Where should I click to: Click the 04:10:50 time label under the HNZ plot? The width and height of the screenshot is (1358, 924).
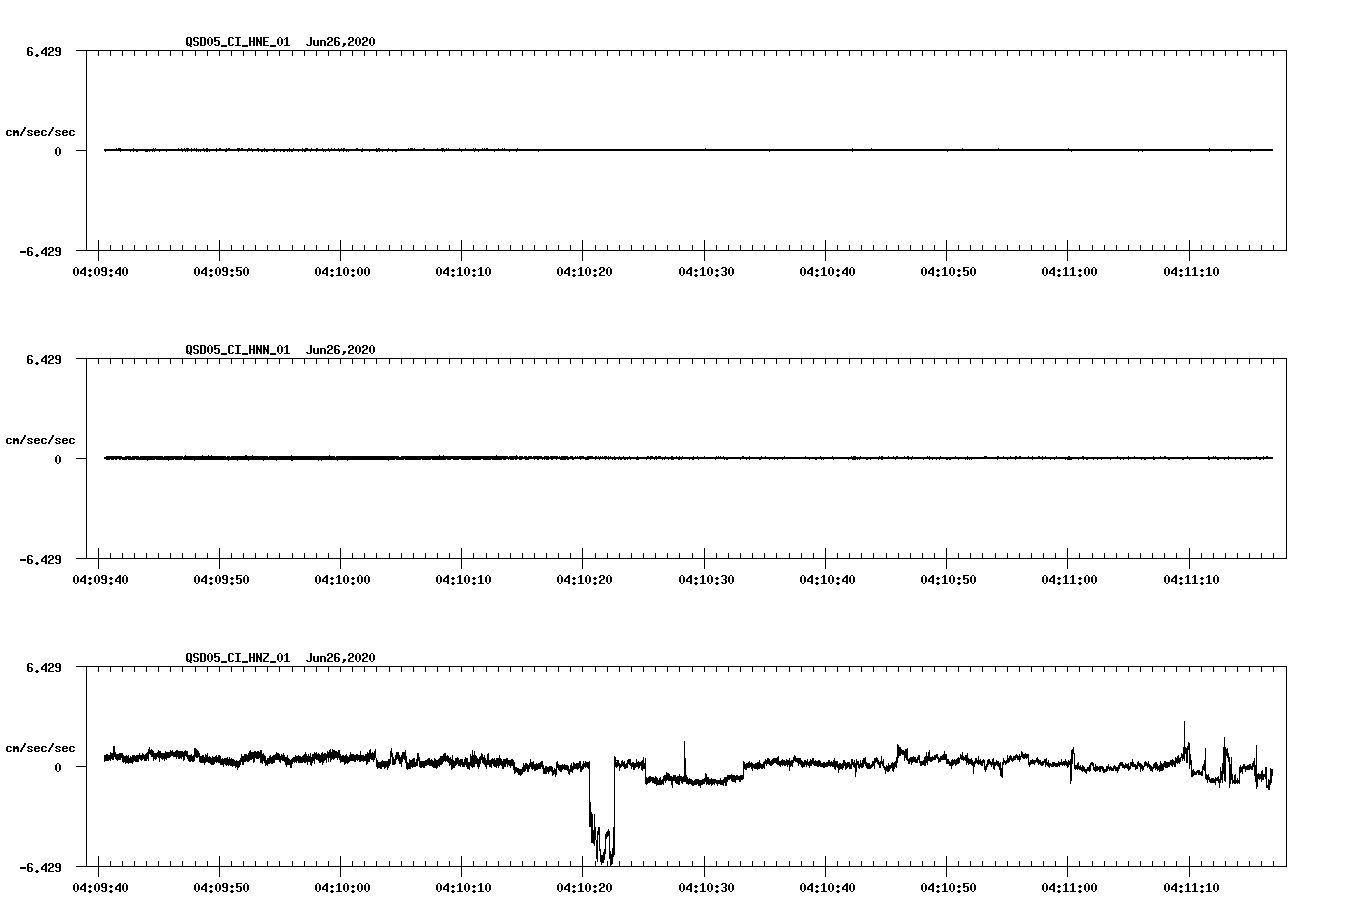click(947, 888)
